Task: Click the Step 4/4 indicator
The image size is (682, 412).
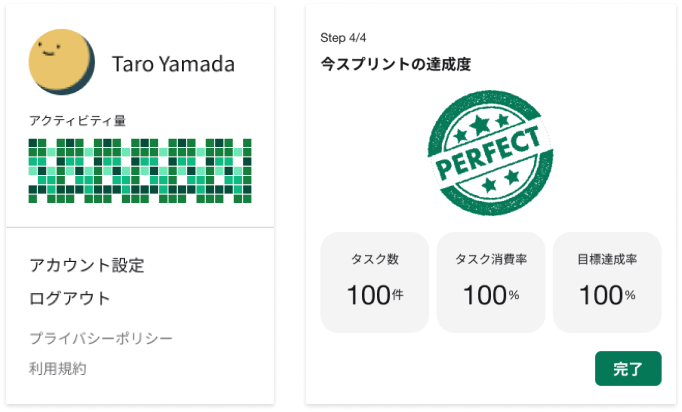Action: pyautogui.click(x=346, y=38)
